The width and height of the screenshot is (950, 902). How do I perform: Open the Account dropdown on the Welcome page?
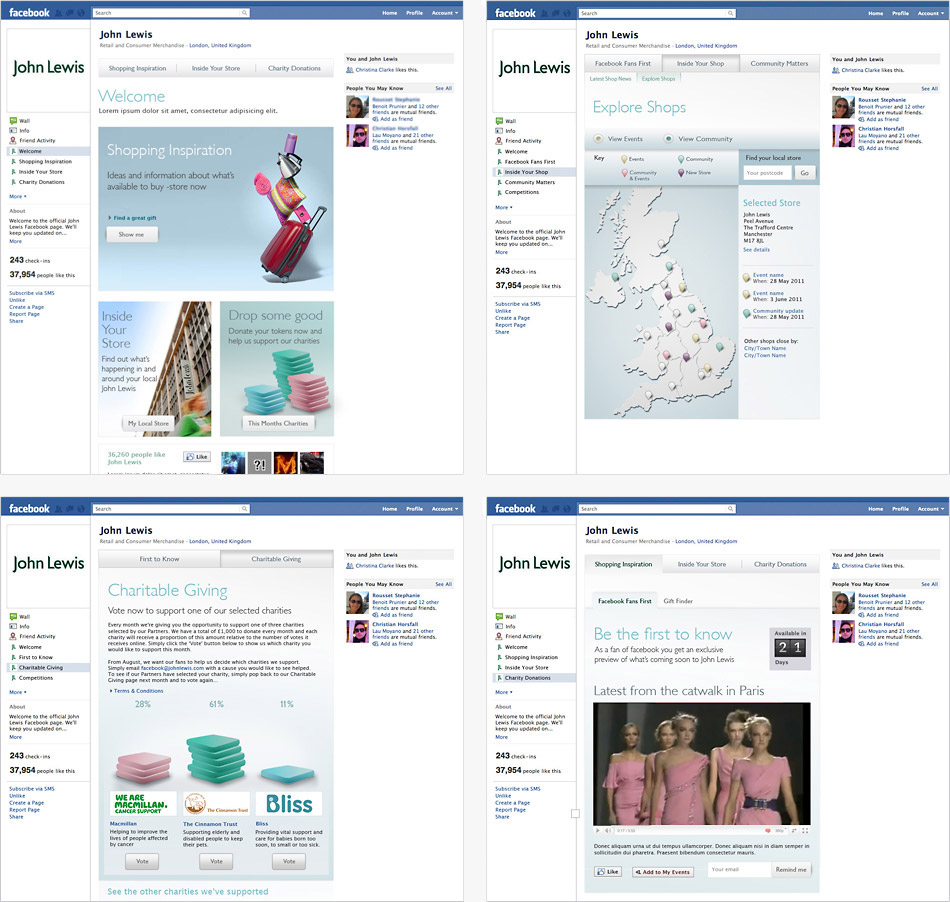pyautogui.click(x=445, y=13)
